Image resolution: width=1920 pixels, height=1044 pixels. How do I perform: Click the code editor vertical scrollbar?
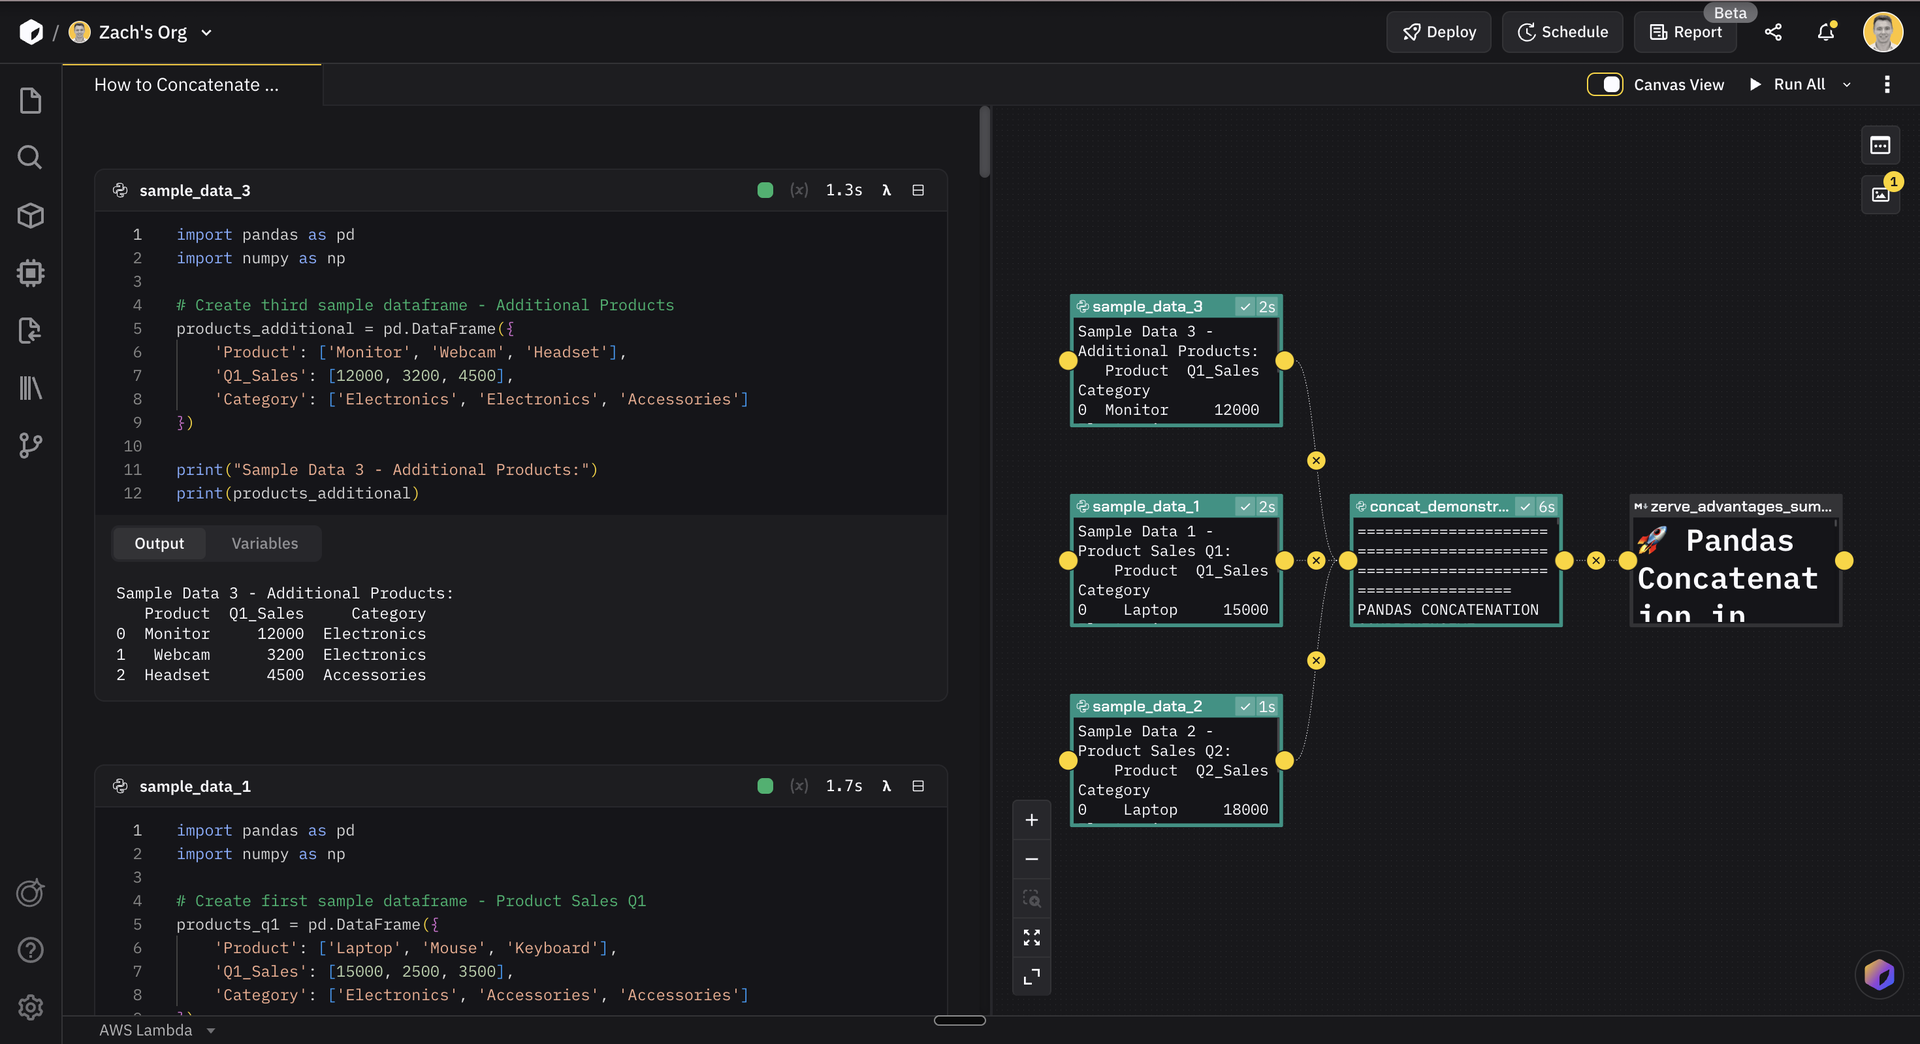pyautogui.click(x=985, y=141)
